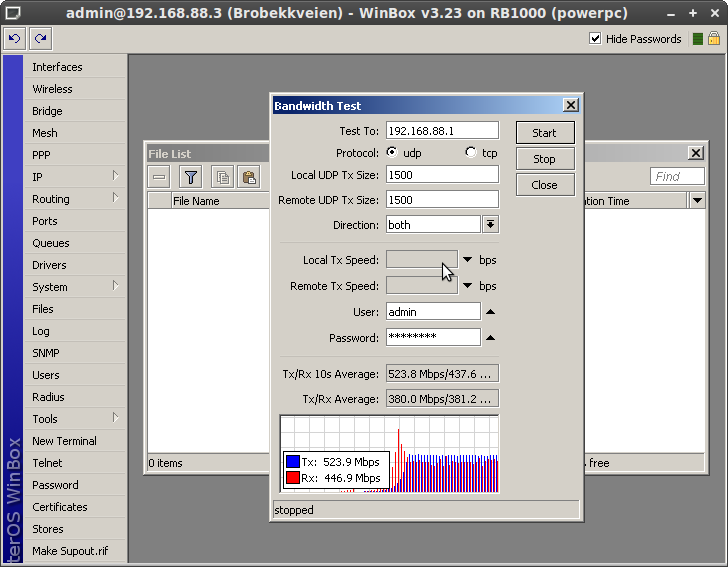728x567 pixels.
Task: Click the Tx/Rx 10s Average value
Action: pos(442,373)
